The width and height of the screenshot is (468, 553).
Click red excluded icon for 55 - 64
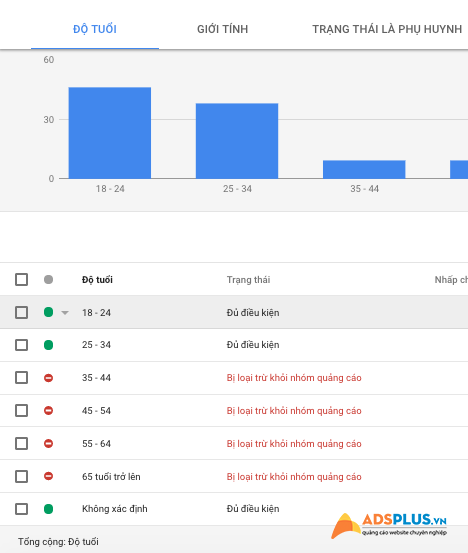pos(48,443)
